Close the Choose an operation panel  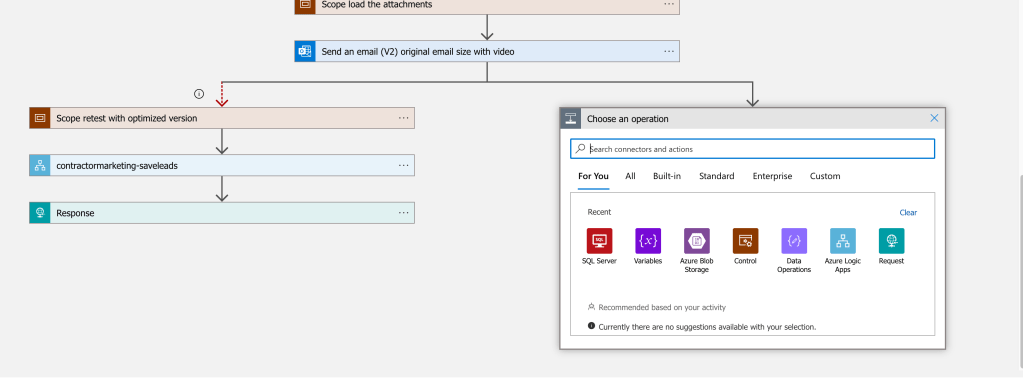934,118
